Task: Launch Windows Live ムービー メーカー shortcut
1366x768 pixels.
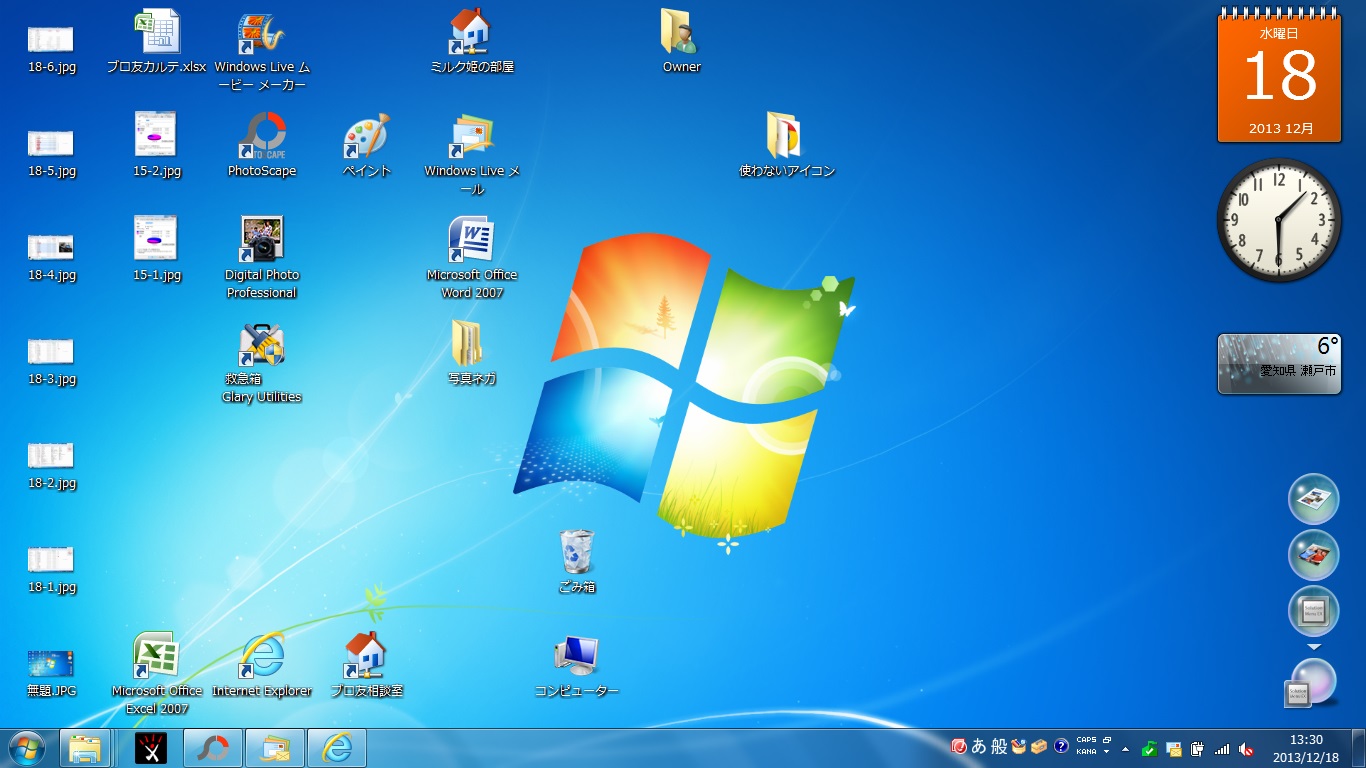Action: point(262,50)
